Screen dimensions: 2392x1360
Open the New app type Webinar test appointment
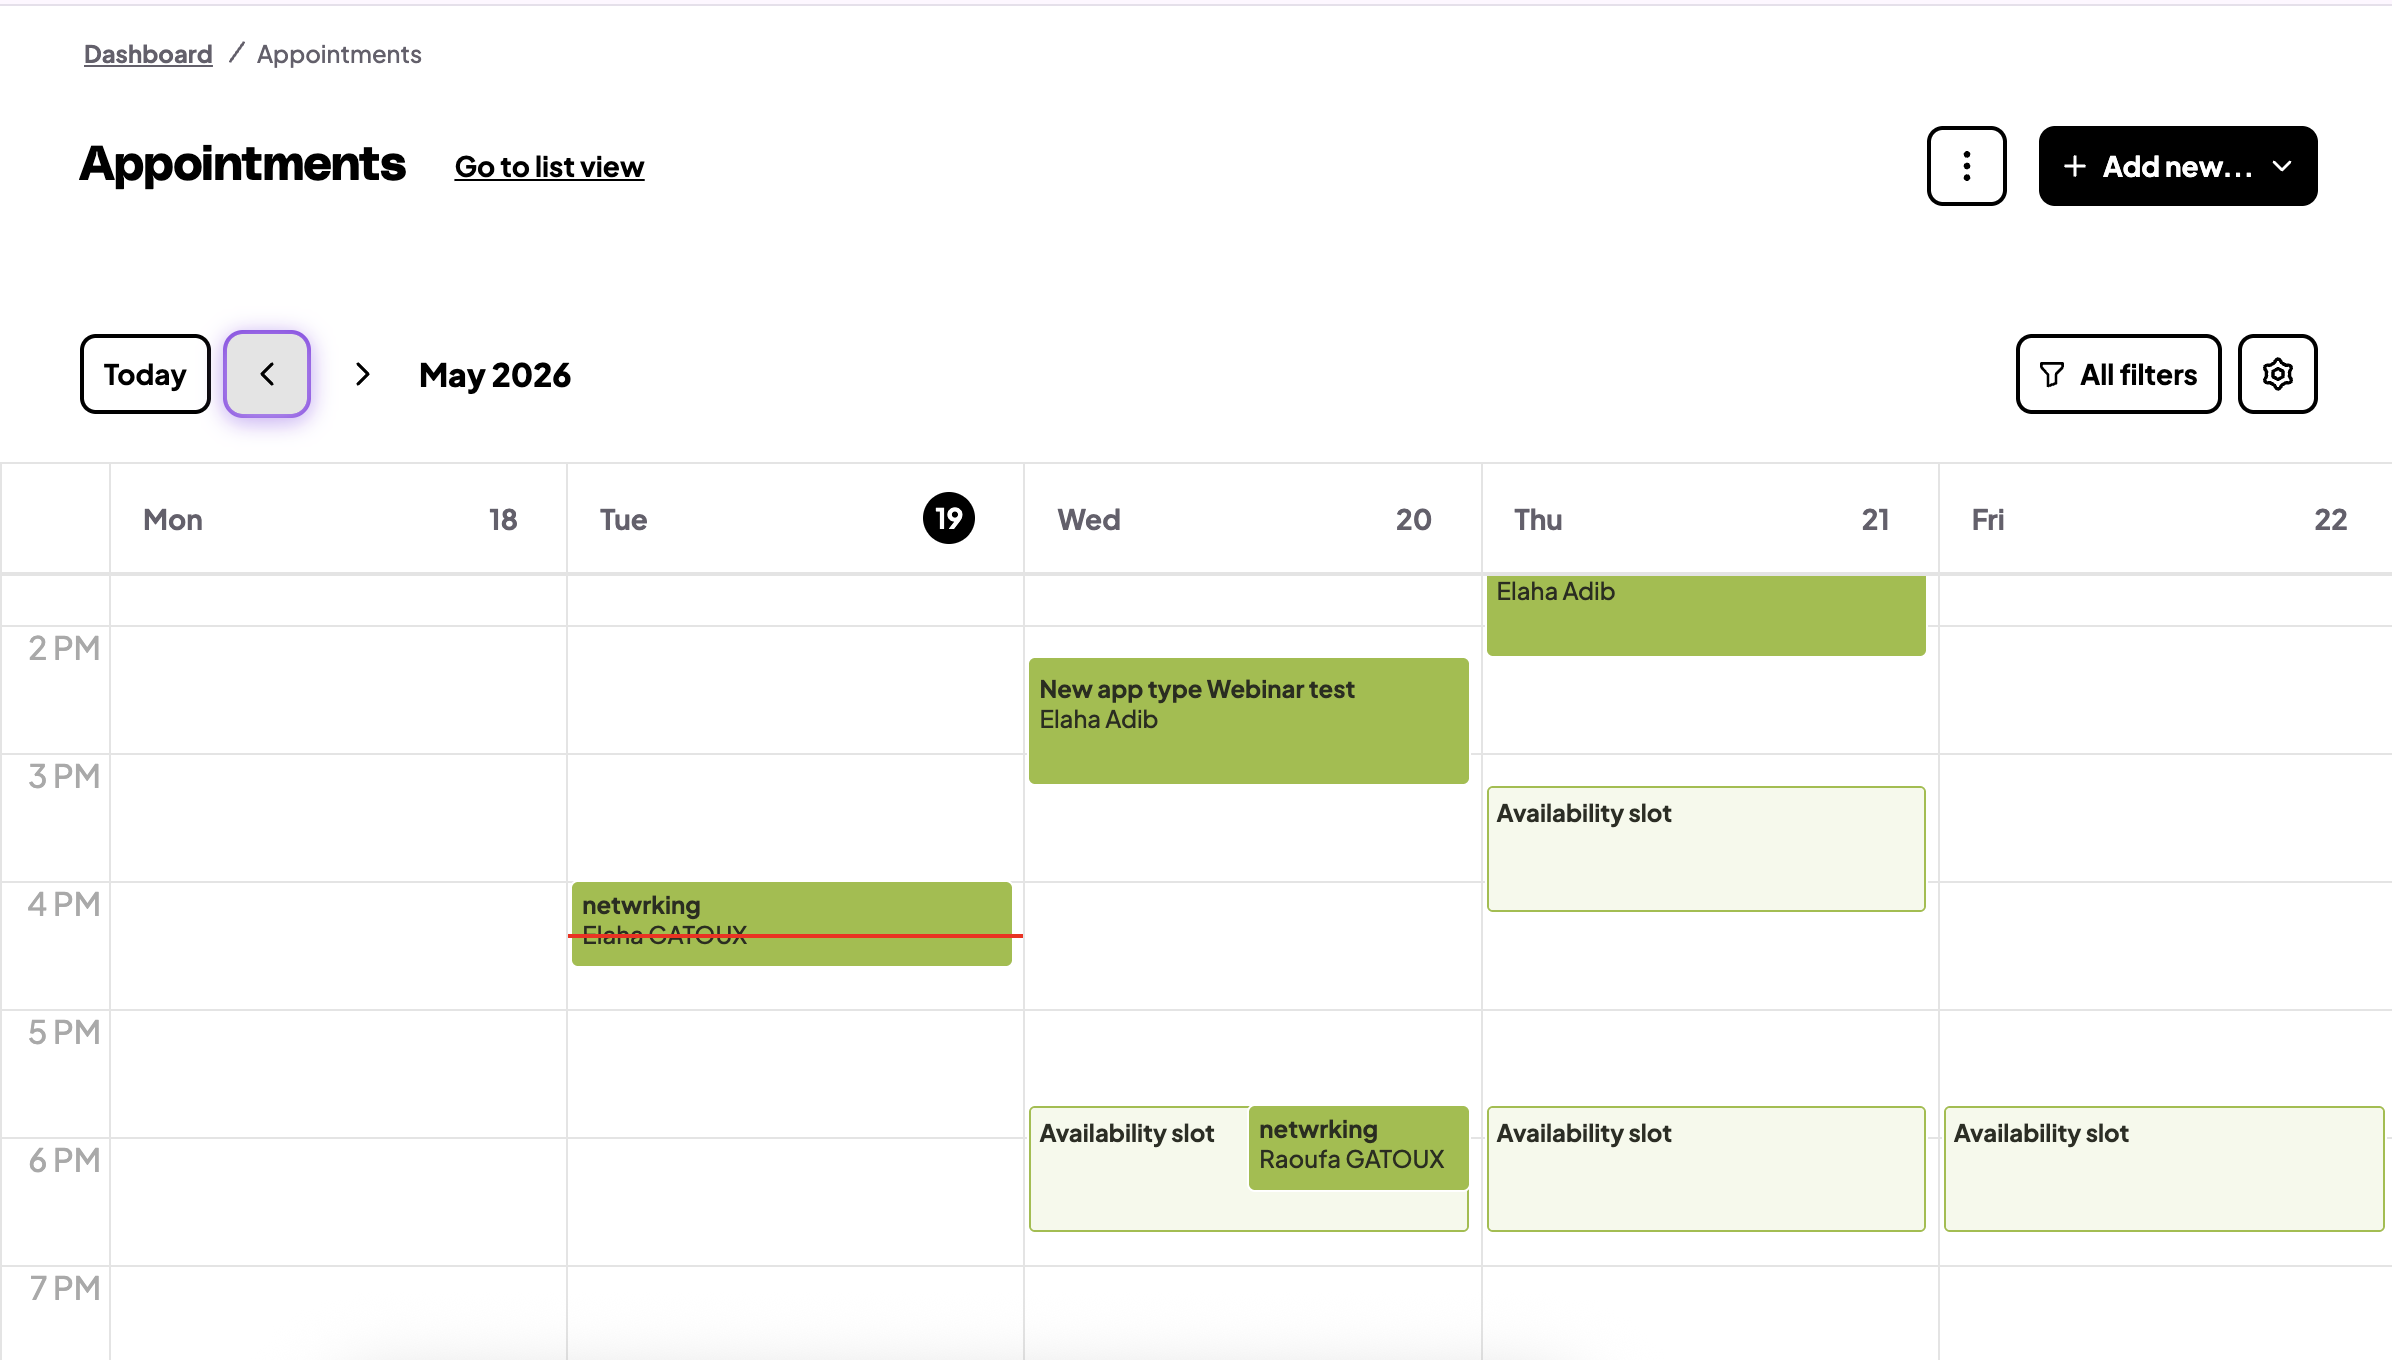(1248, 721)
